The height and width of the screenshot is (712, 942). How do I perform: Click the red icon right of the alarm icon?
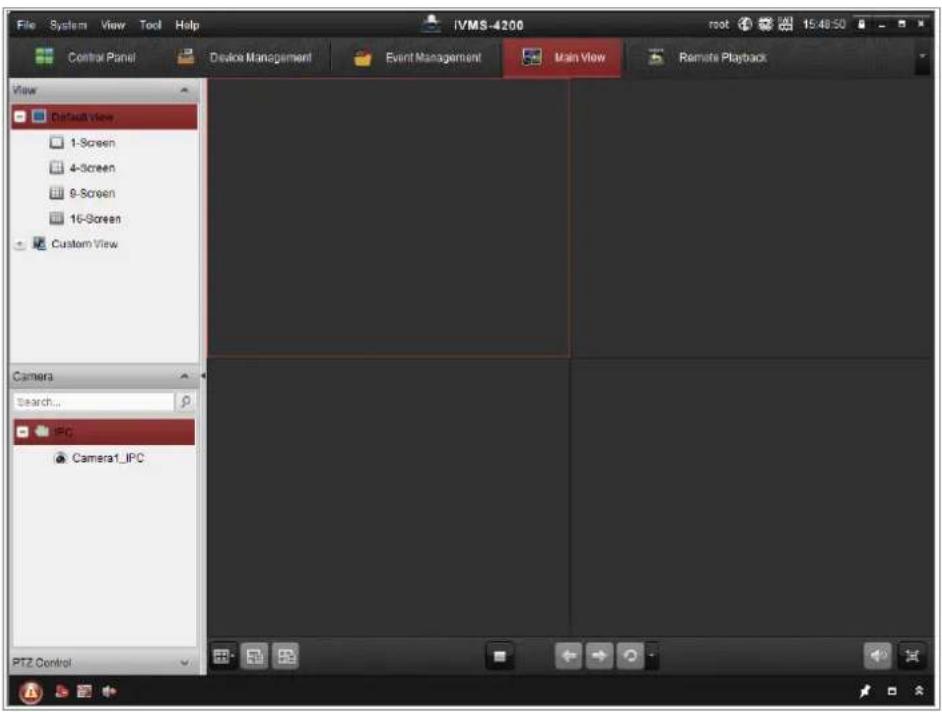tap(61, 692)
